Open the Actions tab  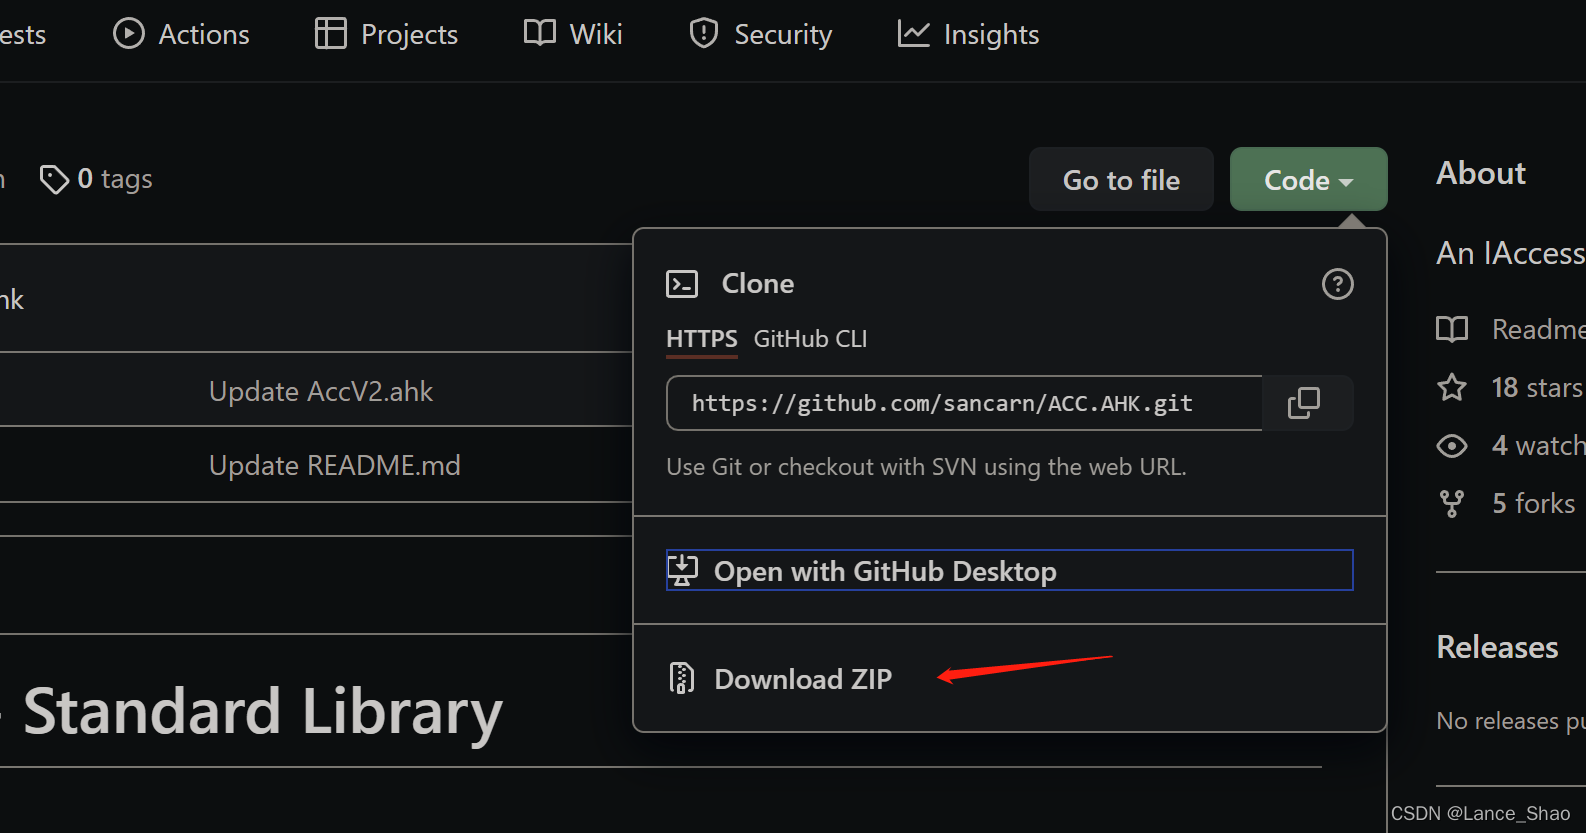click(181, 34)
